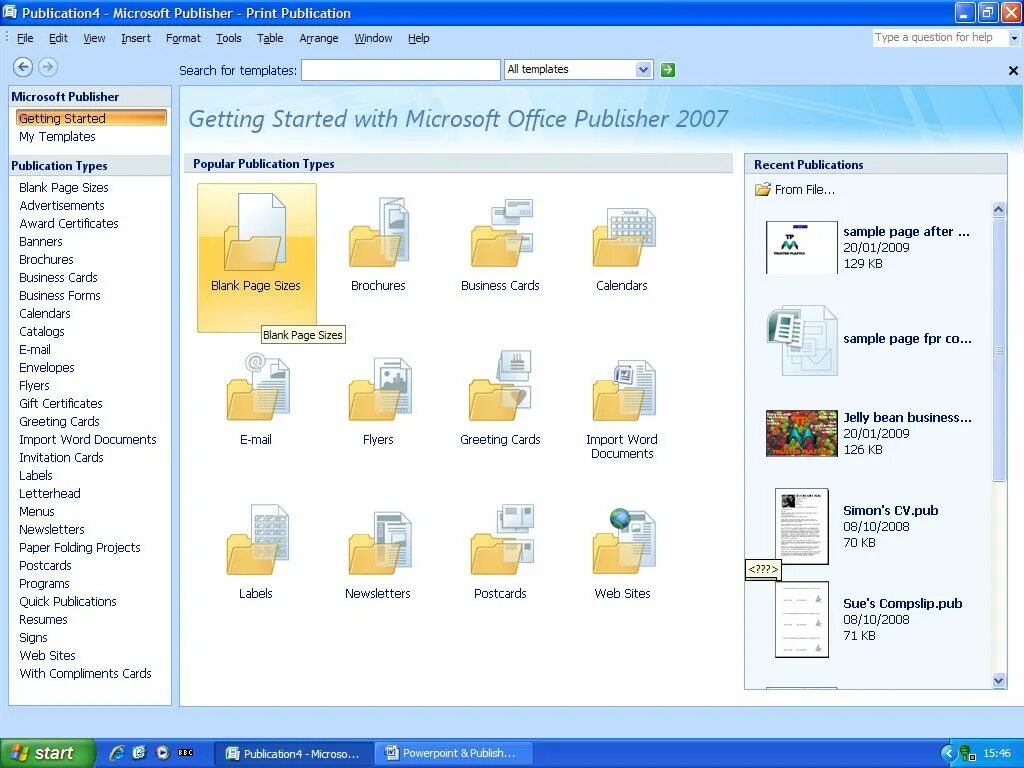Click the Windows start button
The height and width of the screenshot is (768, 1024).
pos(47,753)
